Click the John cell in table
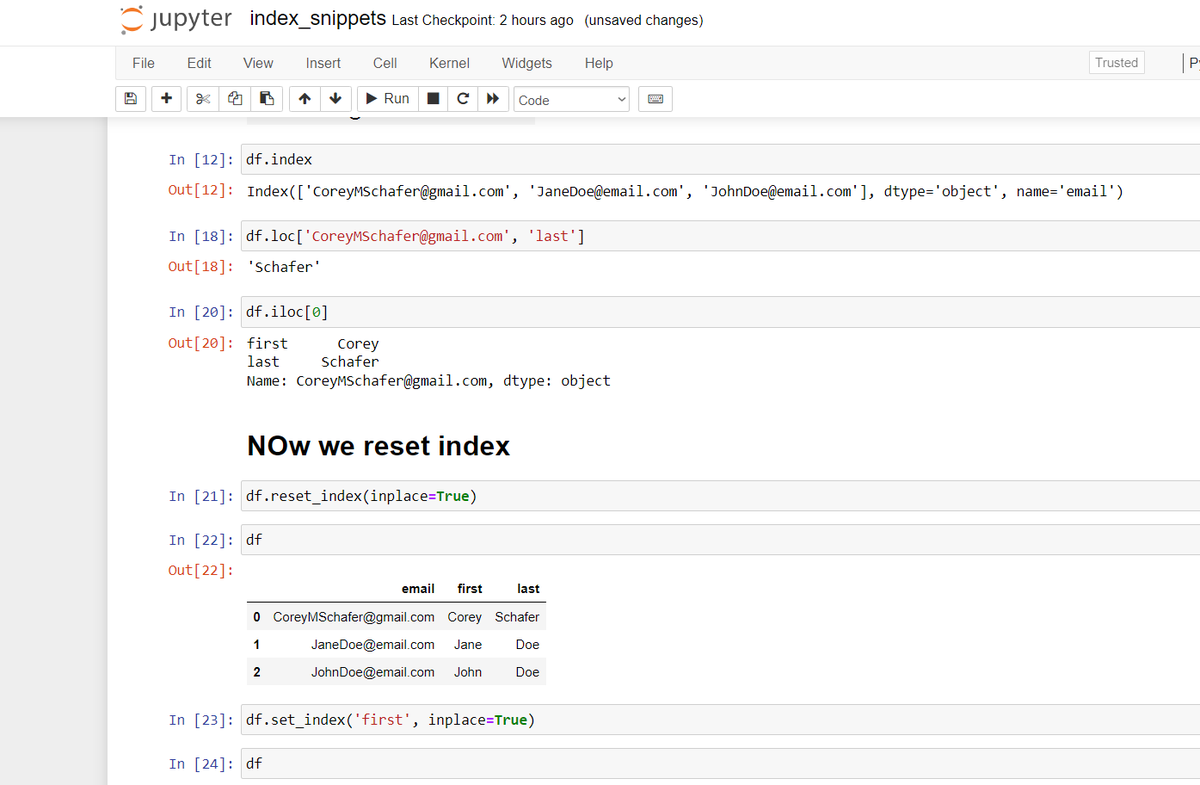The width and height of the screenshot is (1200, 785). (x=468, y=673)
